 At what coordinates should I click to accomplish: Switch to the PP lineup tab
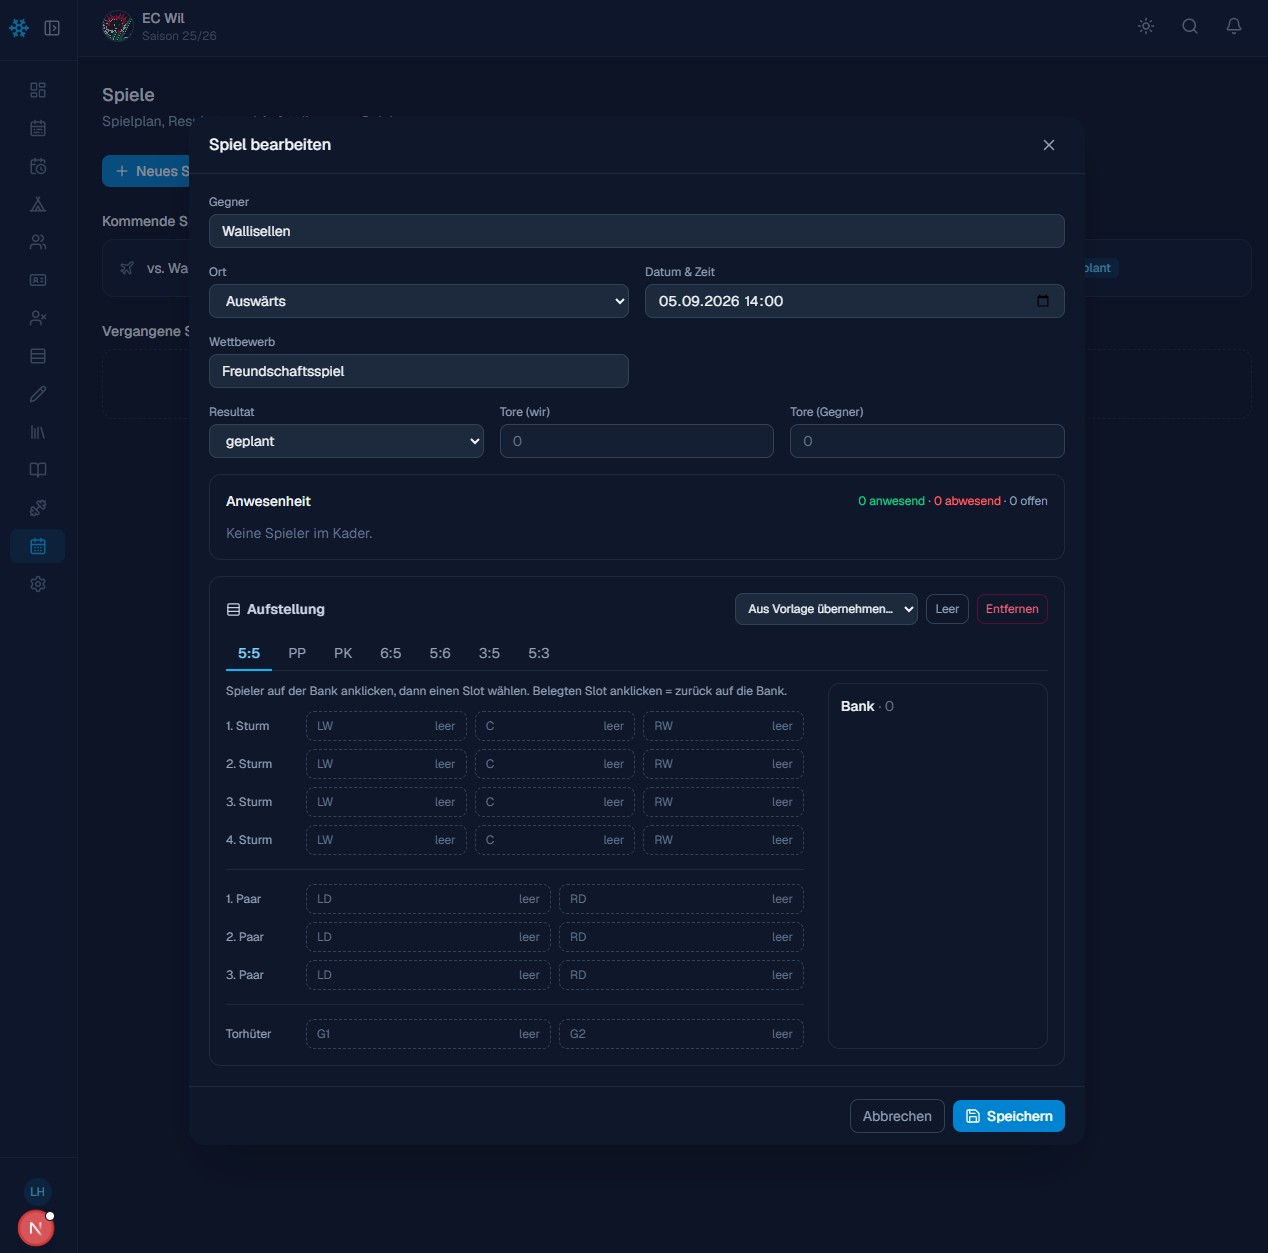[x=297, y=653]
